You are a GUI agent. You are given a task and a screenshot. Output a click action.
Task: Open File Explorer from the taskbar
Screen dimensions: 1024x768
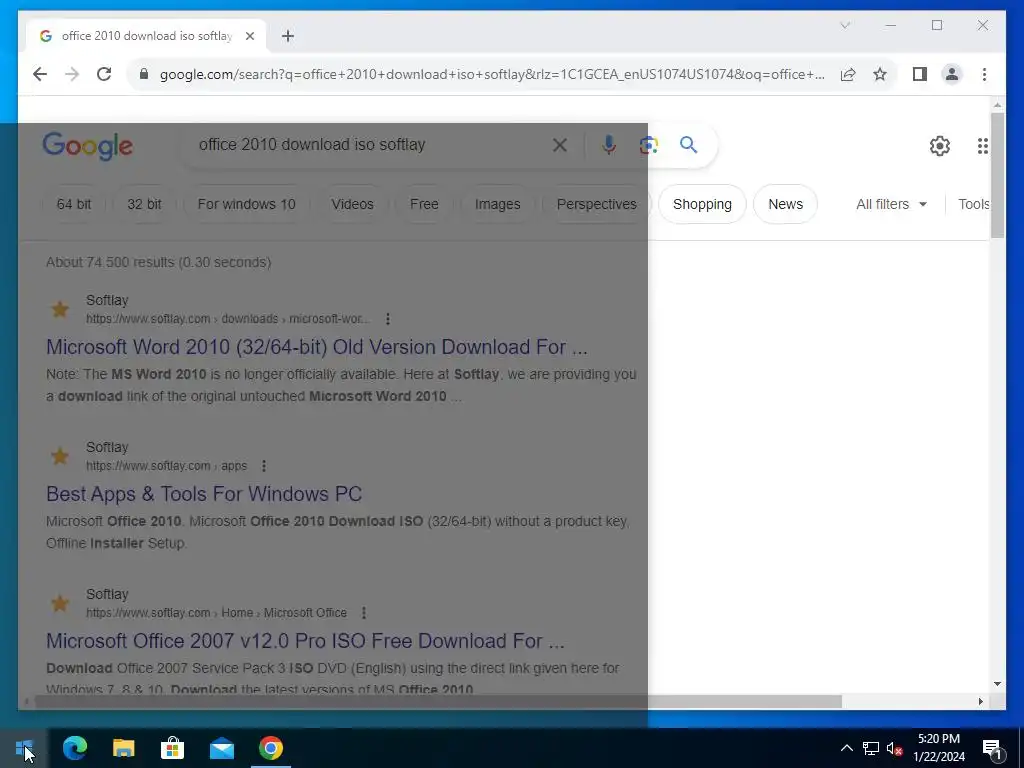click(123, 748)
